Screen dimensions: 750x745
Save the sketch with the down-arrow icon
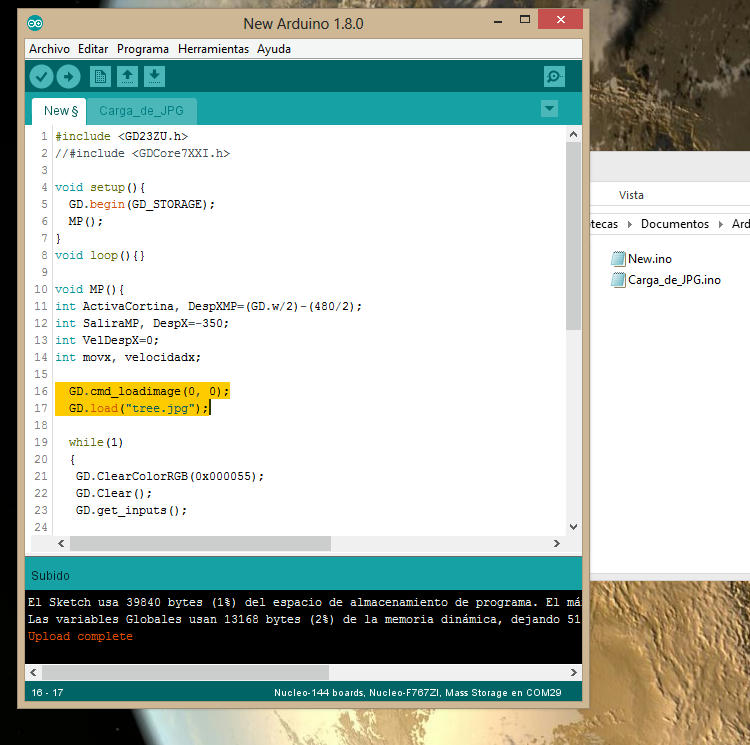(x=154, y=77)
